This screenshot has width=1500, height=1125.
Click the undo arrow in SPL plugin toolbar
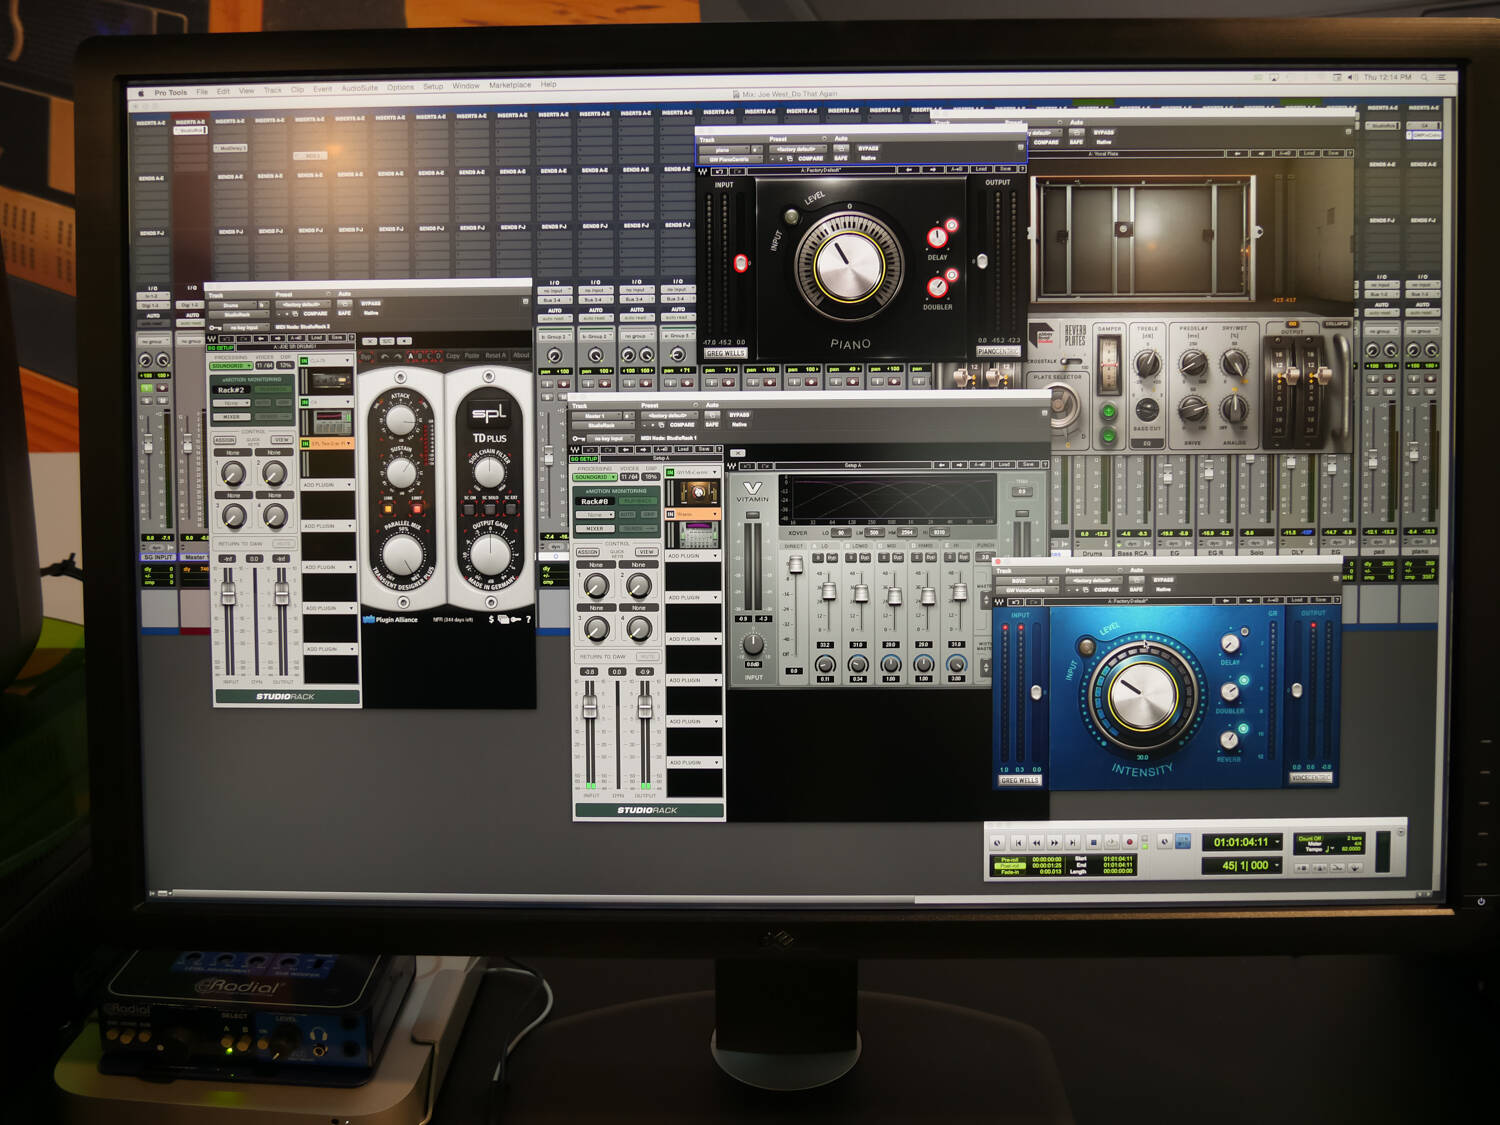pyautogui.click(x=385, y=356)
